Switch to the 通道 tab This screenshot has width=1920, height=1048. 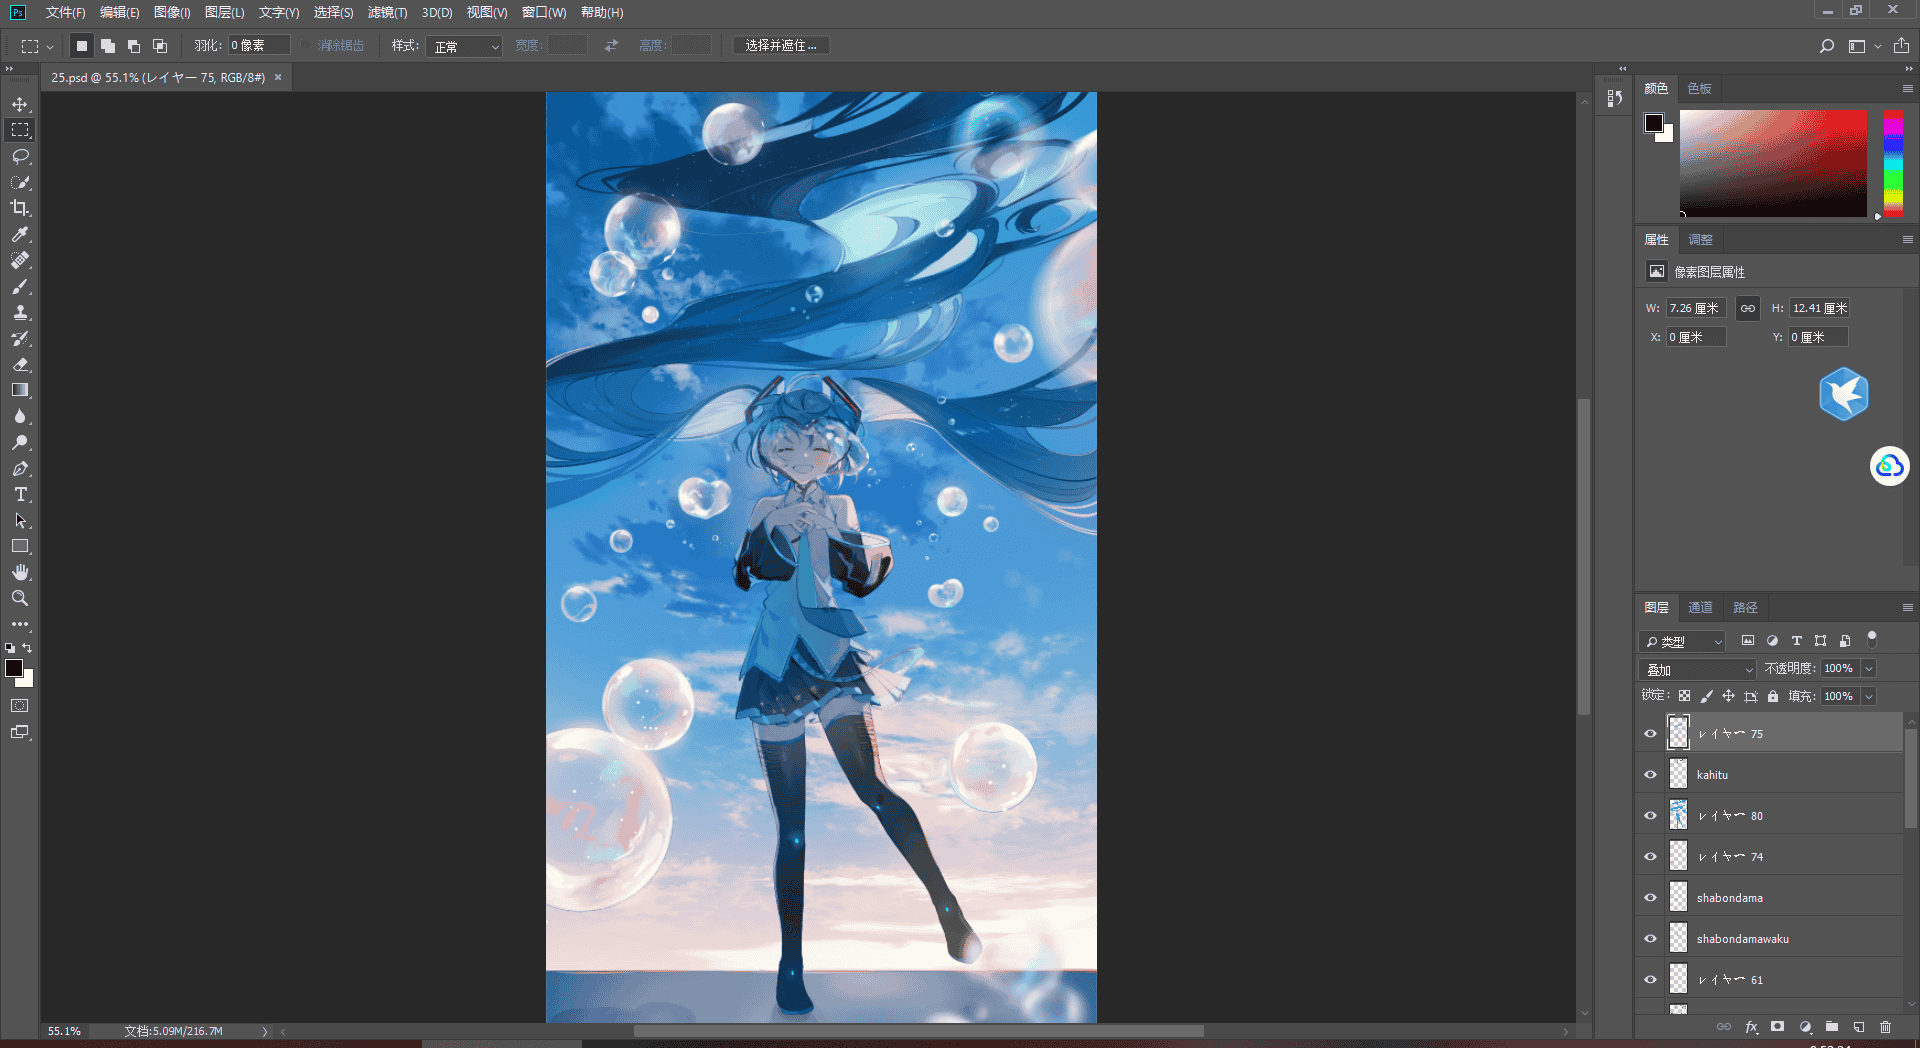[x=1700, y=607]
